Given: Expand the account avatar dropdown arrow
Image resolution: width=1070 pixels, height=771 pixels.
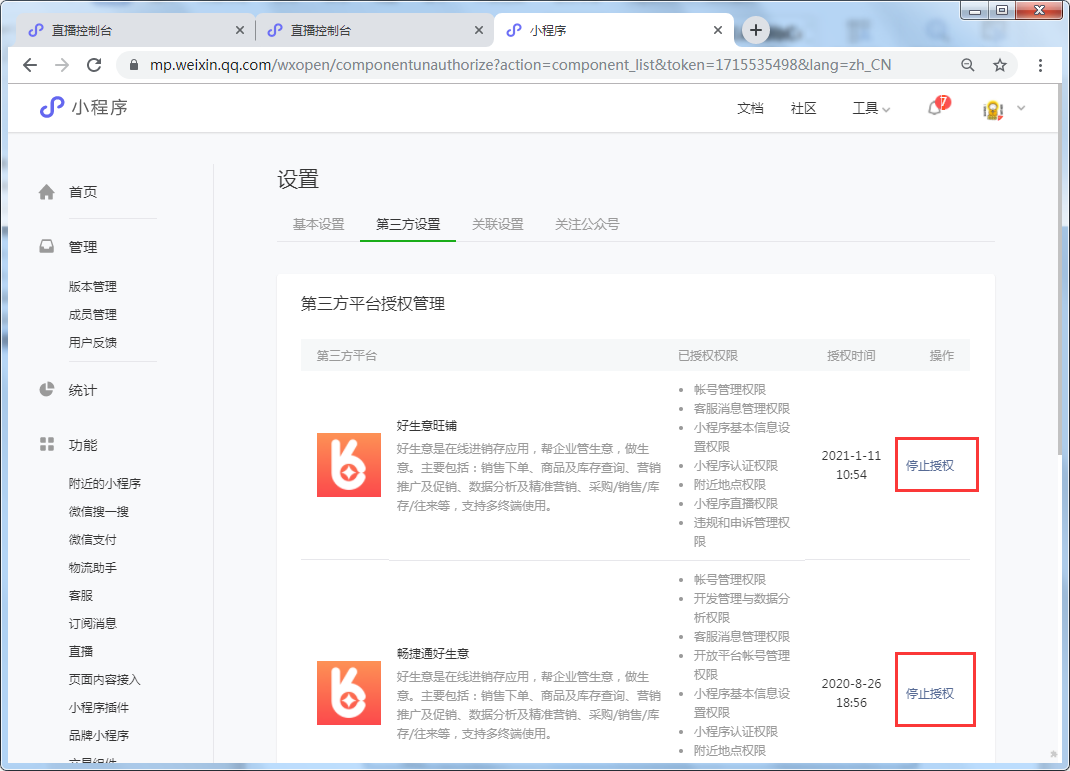Looking at the screenshot, I should (1022, 108).
